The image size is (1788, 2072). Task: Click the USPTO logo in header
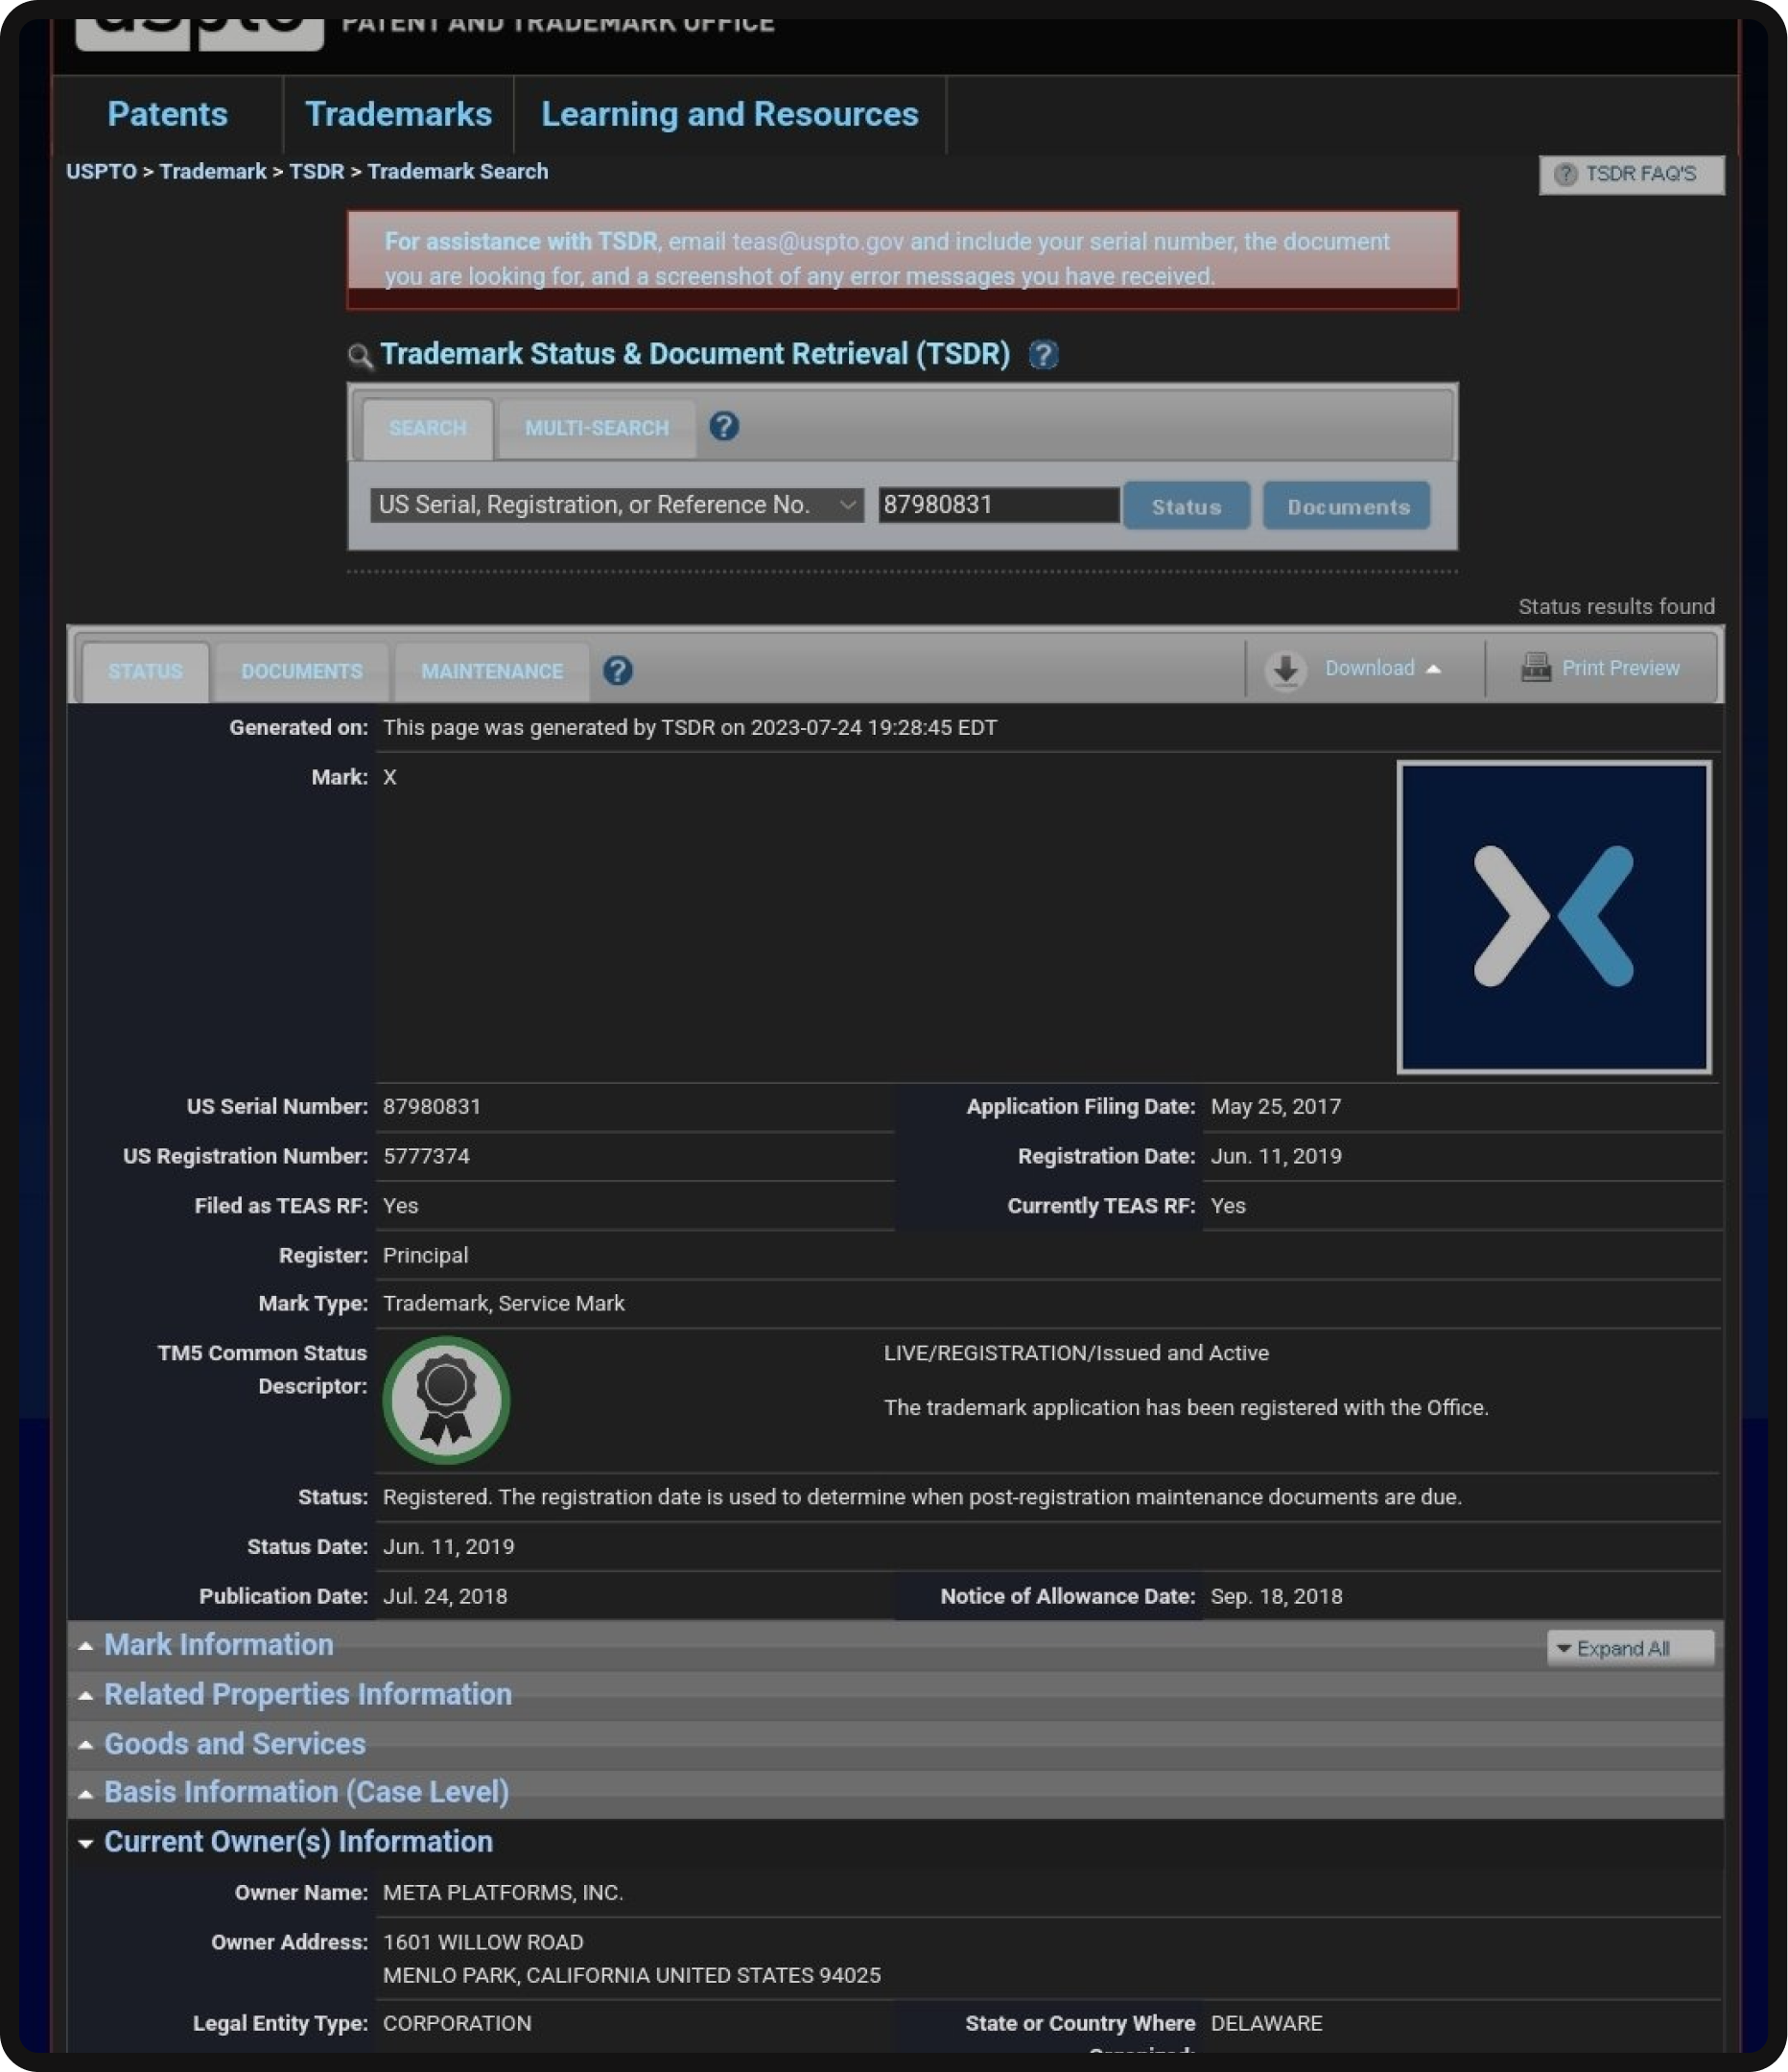pos(199,33)
